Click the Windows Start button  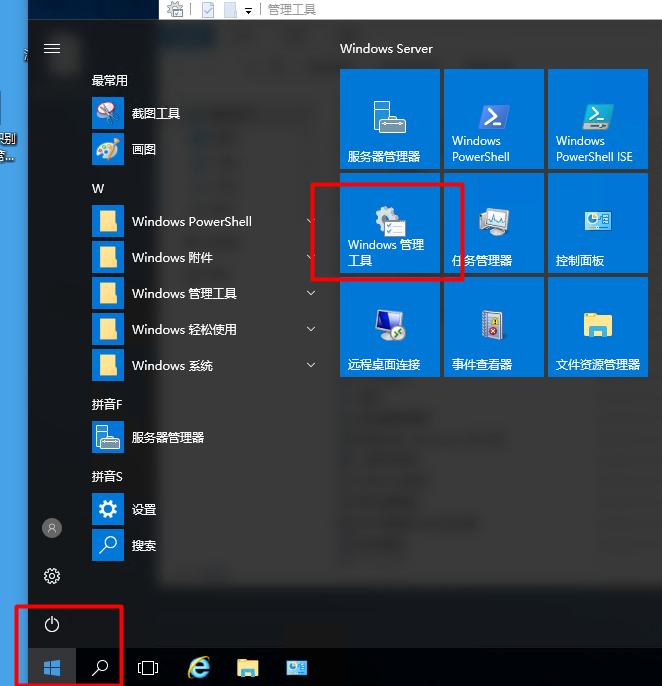pos(52,668)
